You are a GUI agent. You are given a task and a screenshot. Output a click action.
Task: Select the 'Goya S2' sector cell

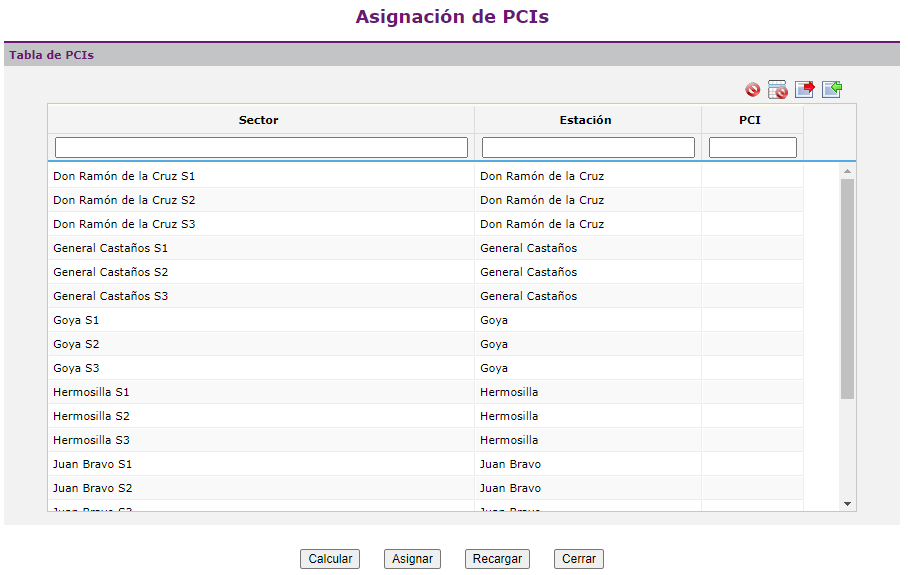point(261,344)
